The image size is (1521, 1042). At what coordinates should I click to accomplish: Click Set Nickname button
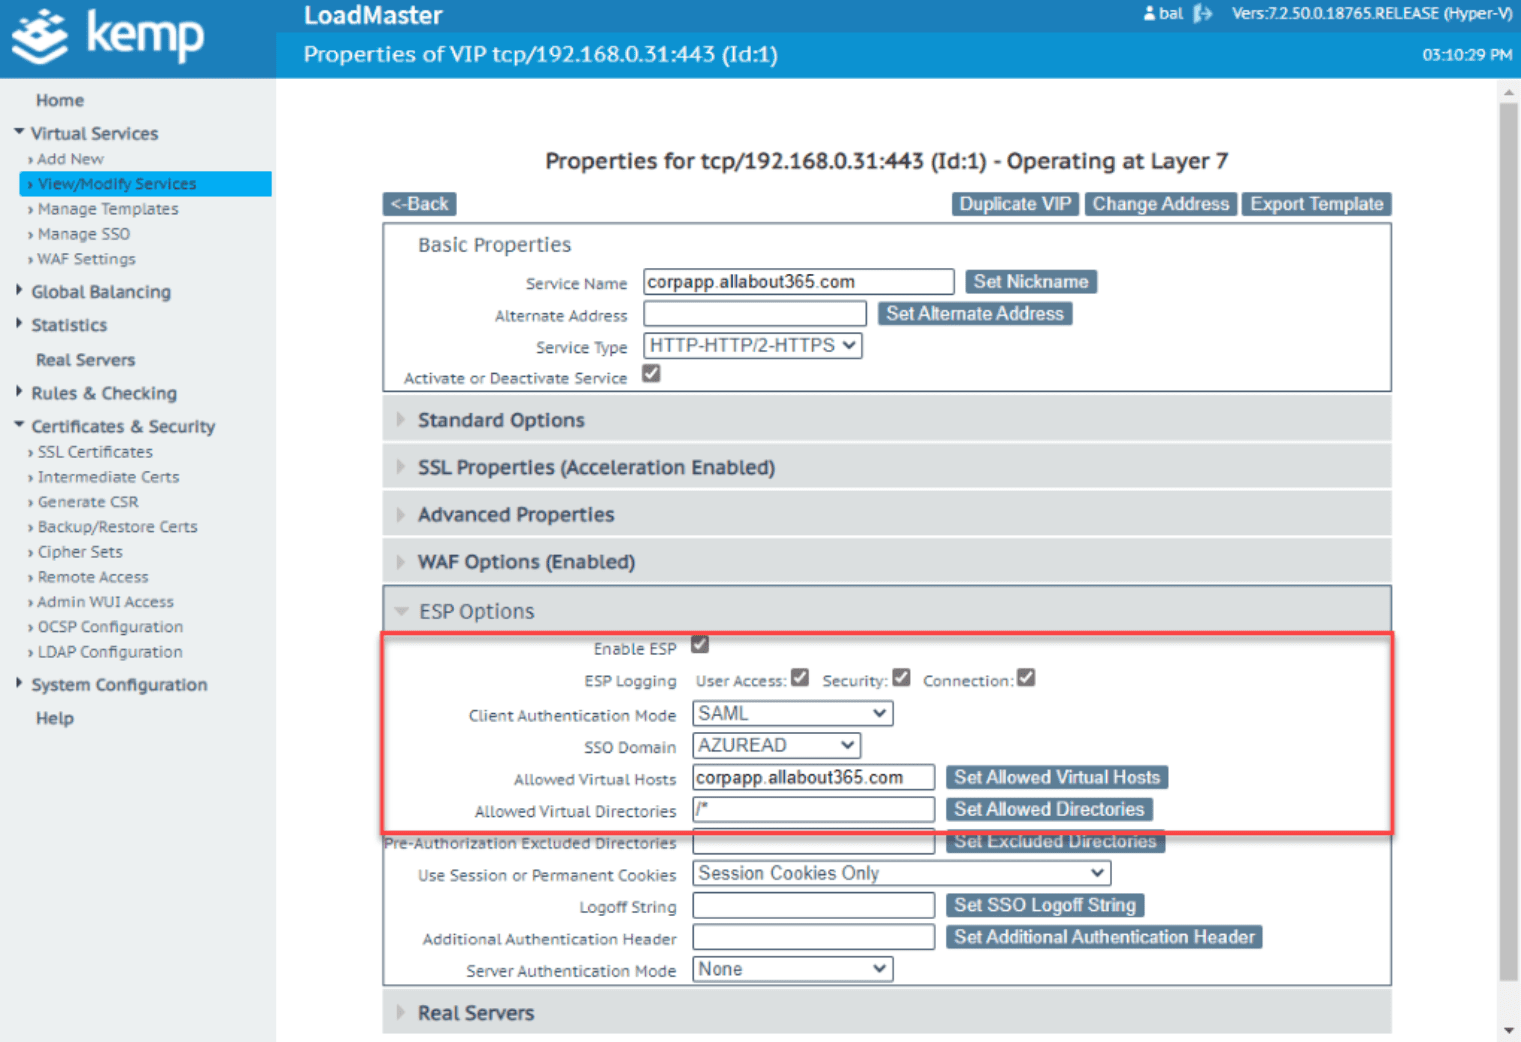tap(1031, 282)
